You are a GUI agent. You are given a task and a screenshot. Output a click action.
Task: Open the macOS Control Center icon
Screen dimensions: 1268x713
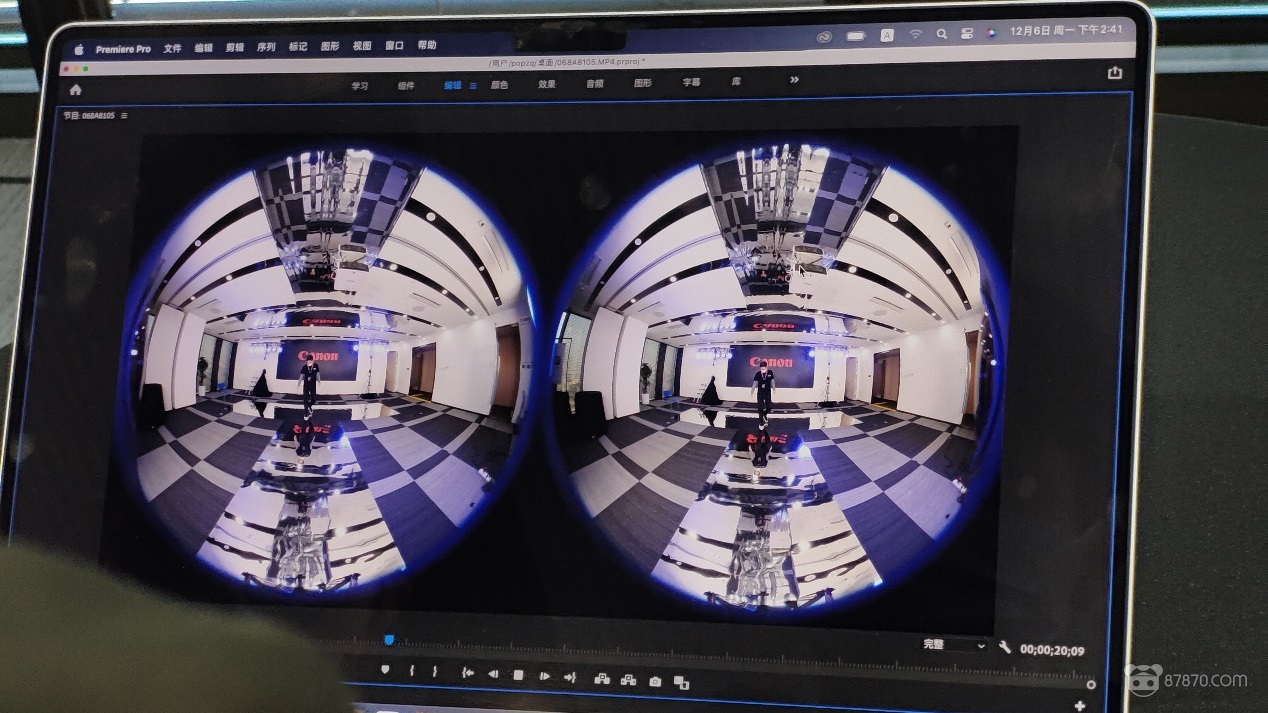tap(966, 34)
